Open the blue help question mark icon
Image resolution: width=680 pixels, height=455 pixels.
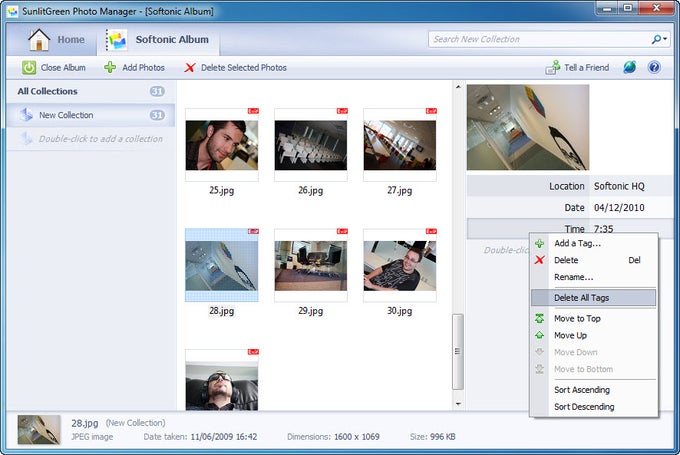pos(654,67)
